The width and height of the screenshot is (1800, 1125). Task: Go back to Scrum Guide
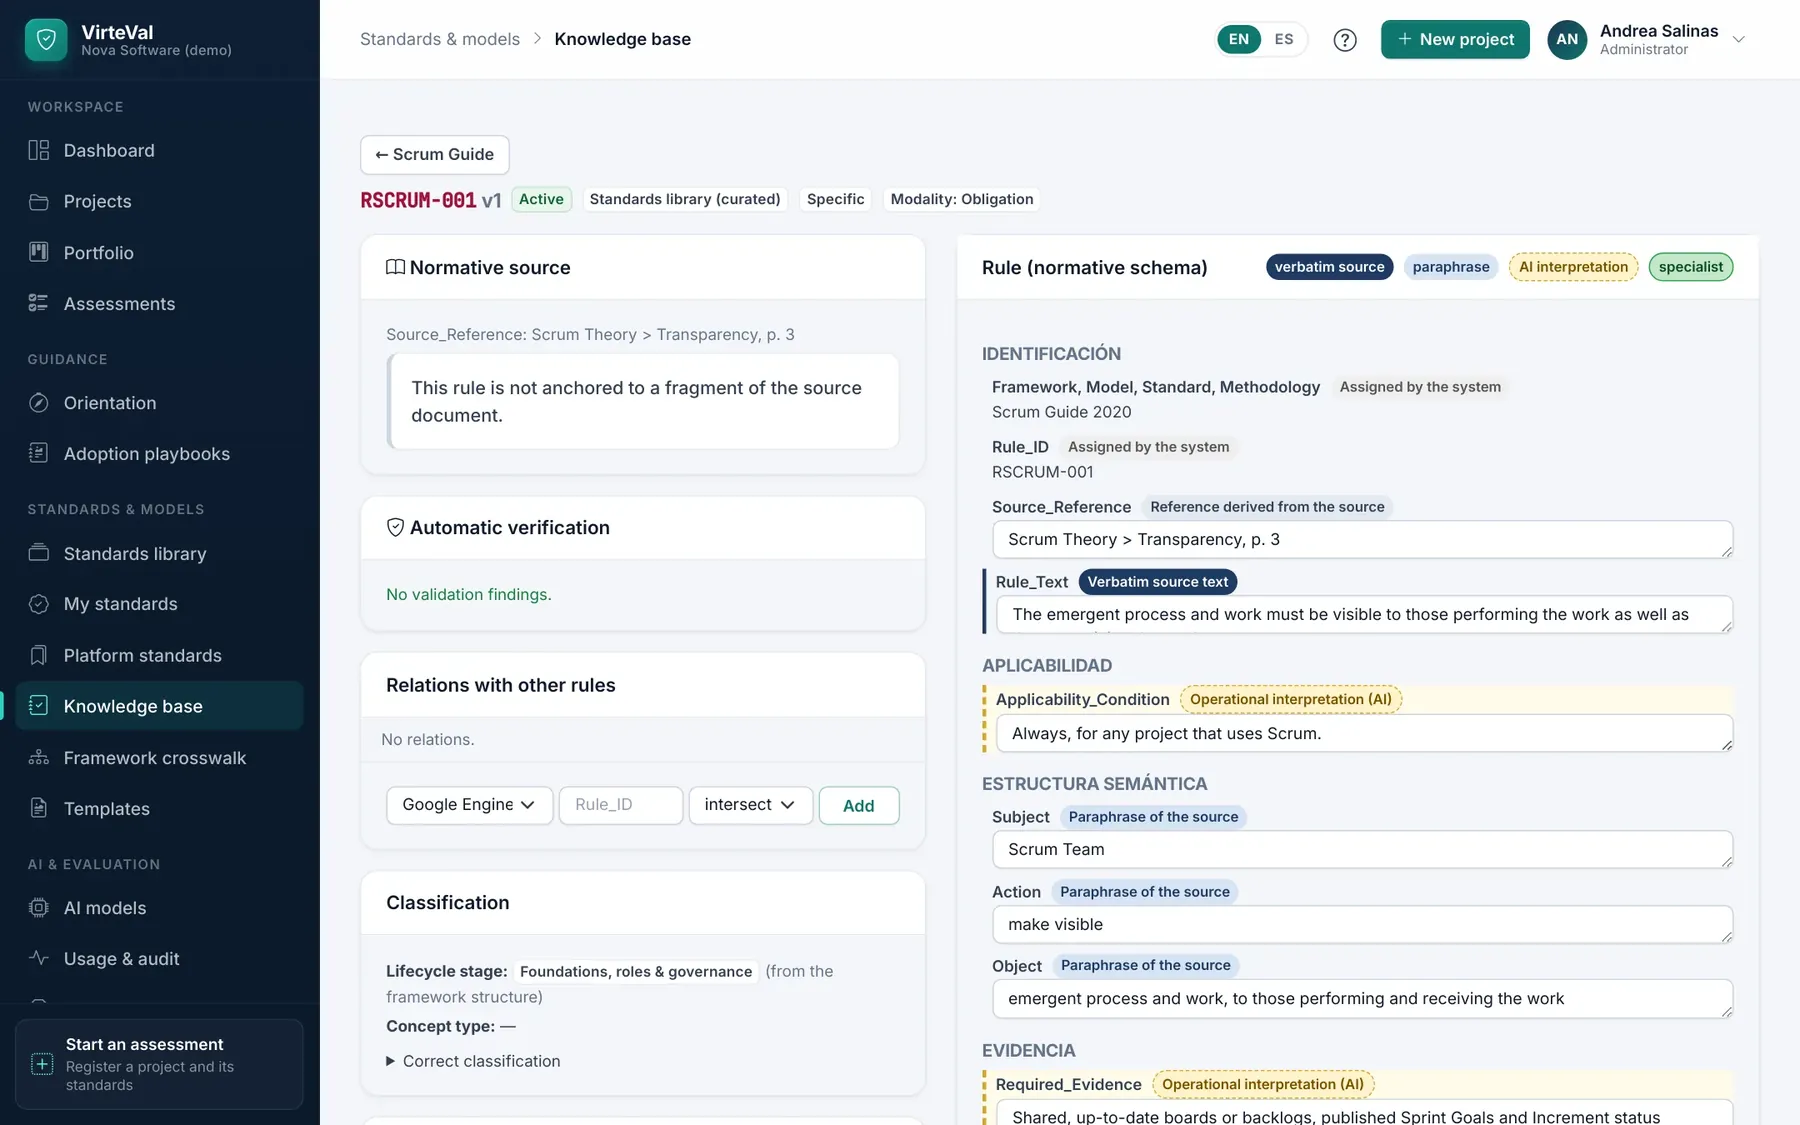coord(435,155)
